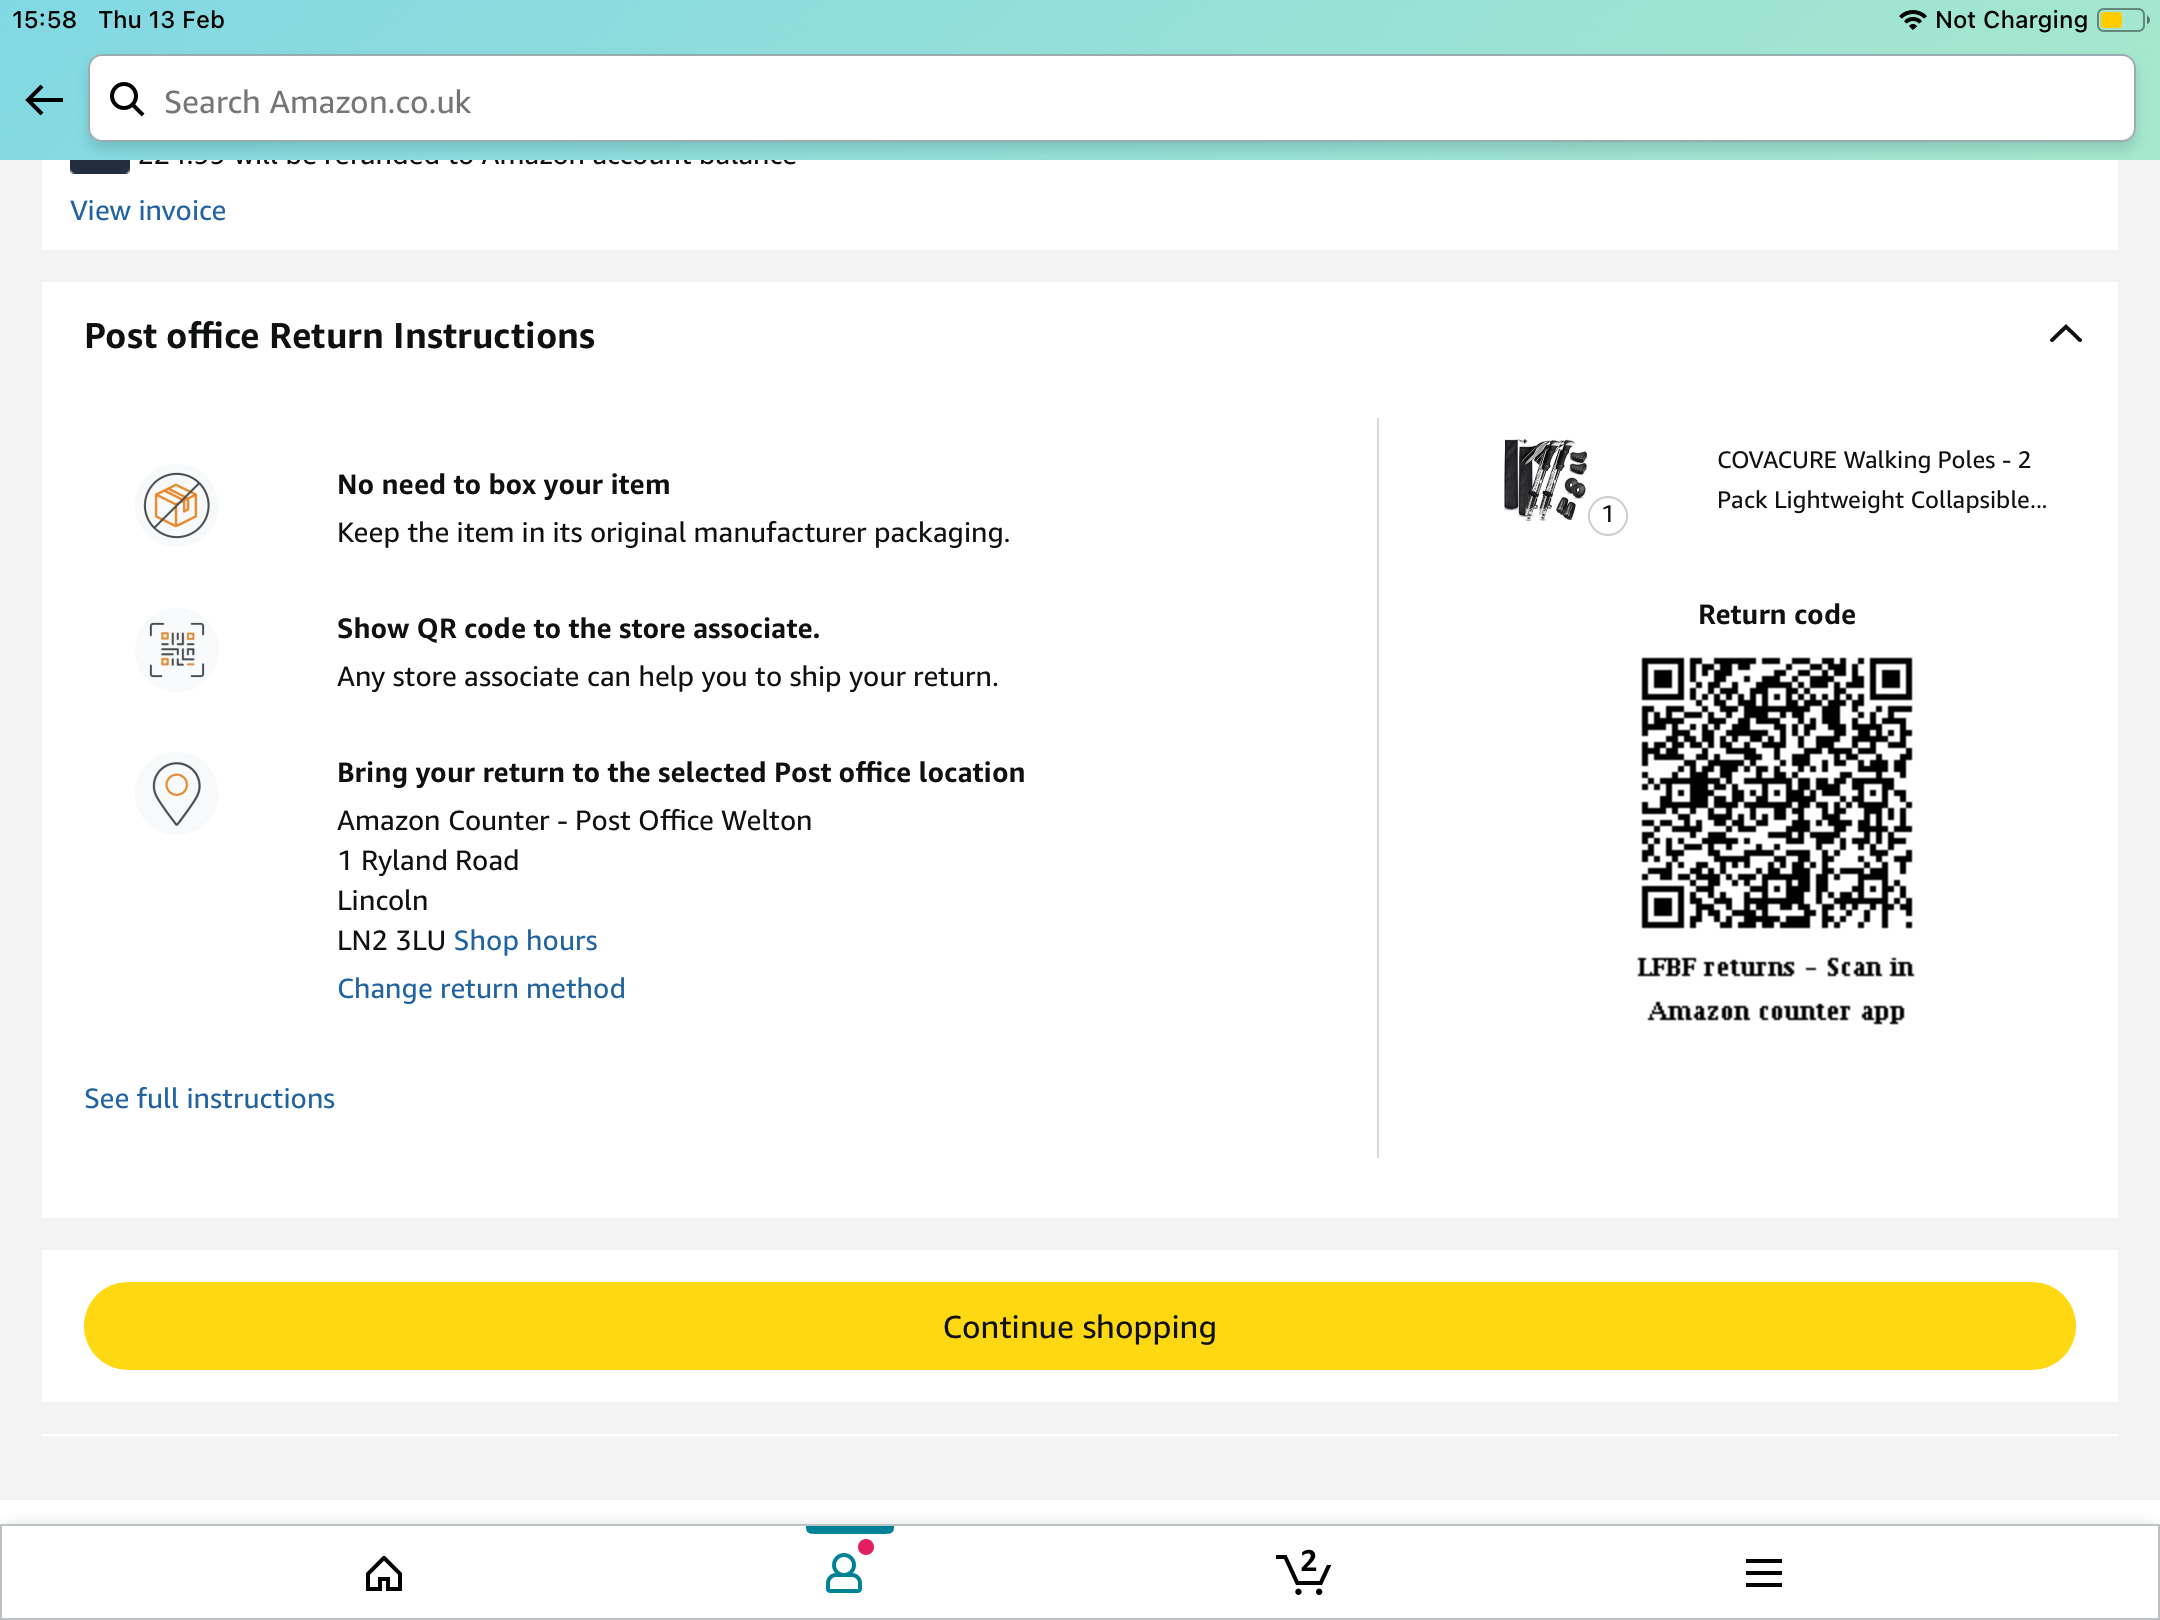
Task: Tap the 'Not Charging' status text
Action: click(2011, 20)
